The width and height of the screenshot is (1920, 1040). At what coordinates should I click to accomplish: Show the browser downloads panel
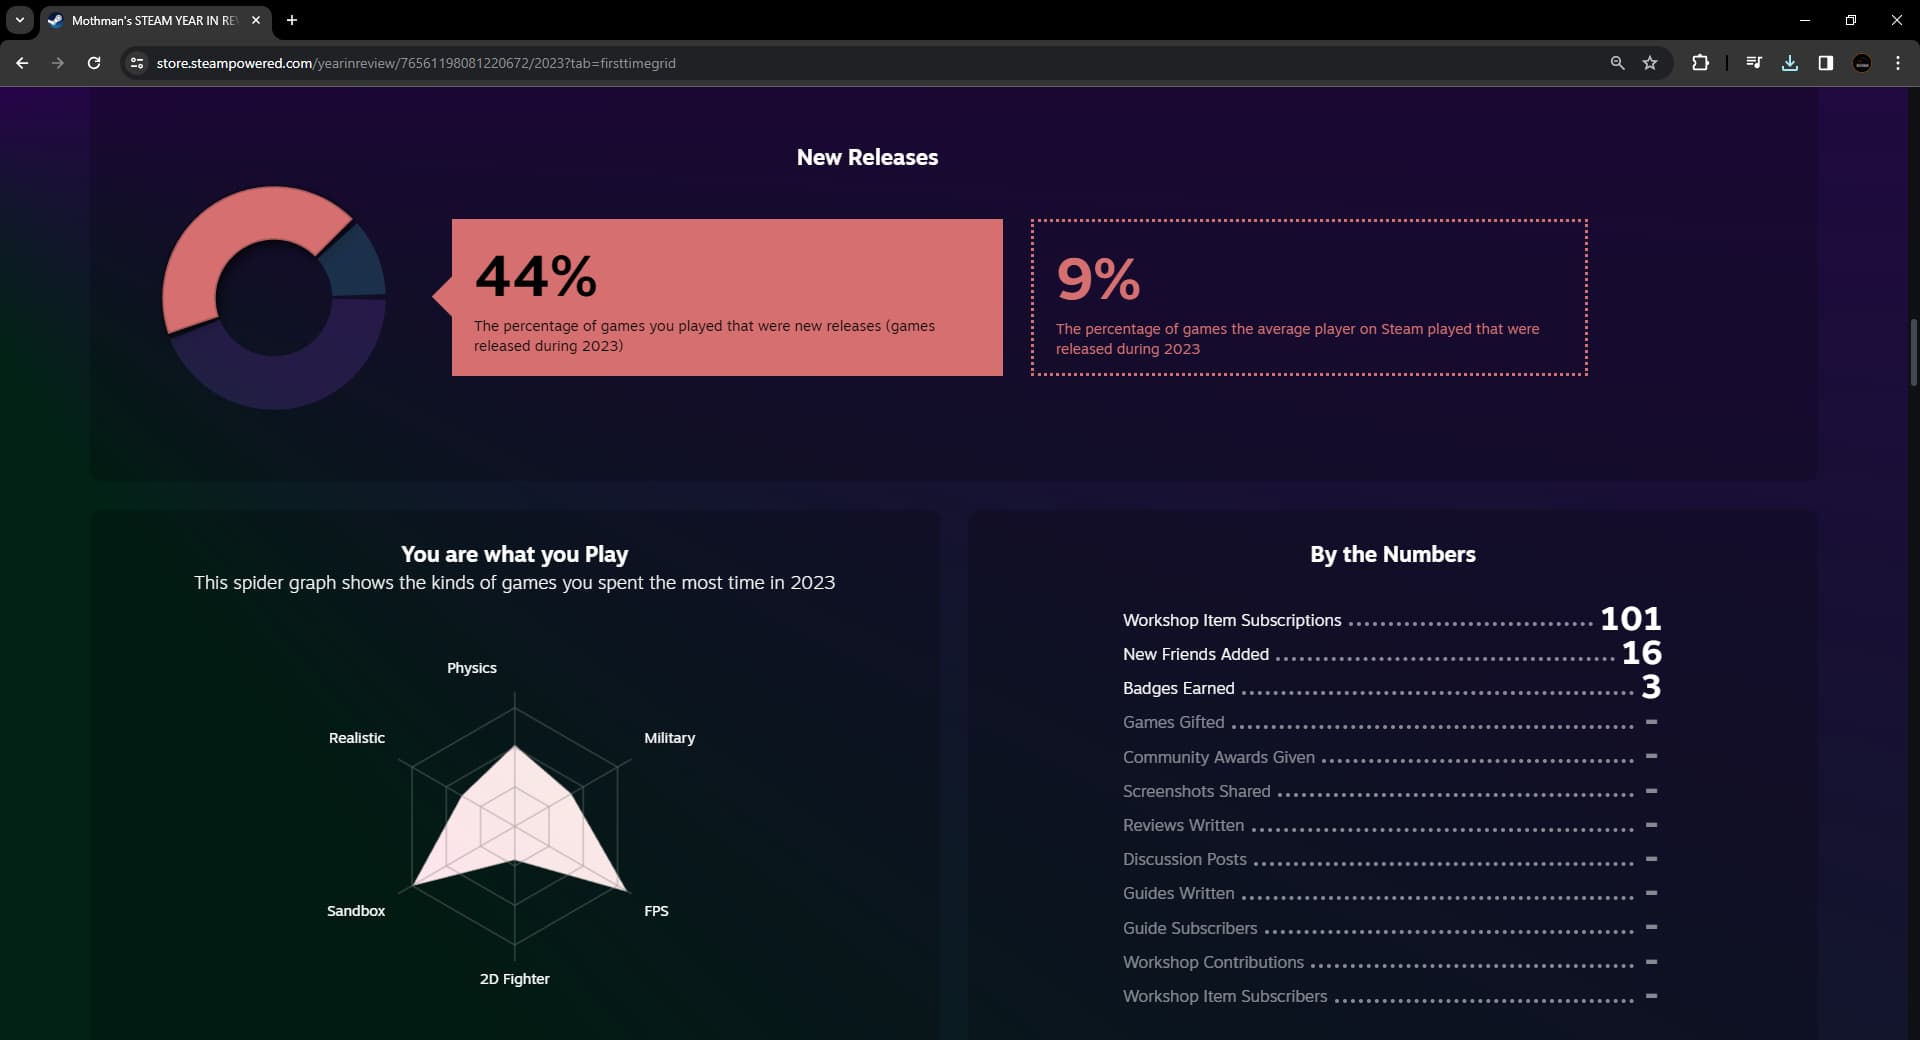tap(1790, 63)
